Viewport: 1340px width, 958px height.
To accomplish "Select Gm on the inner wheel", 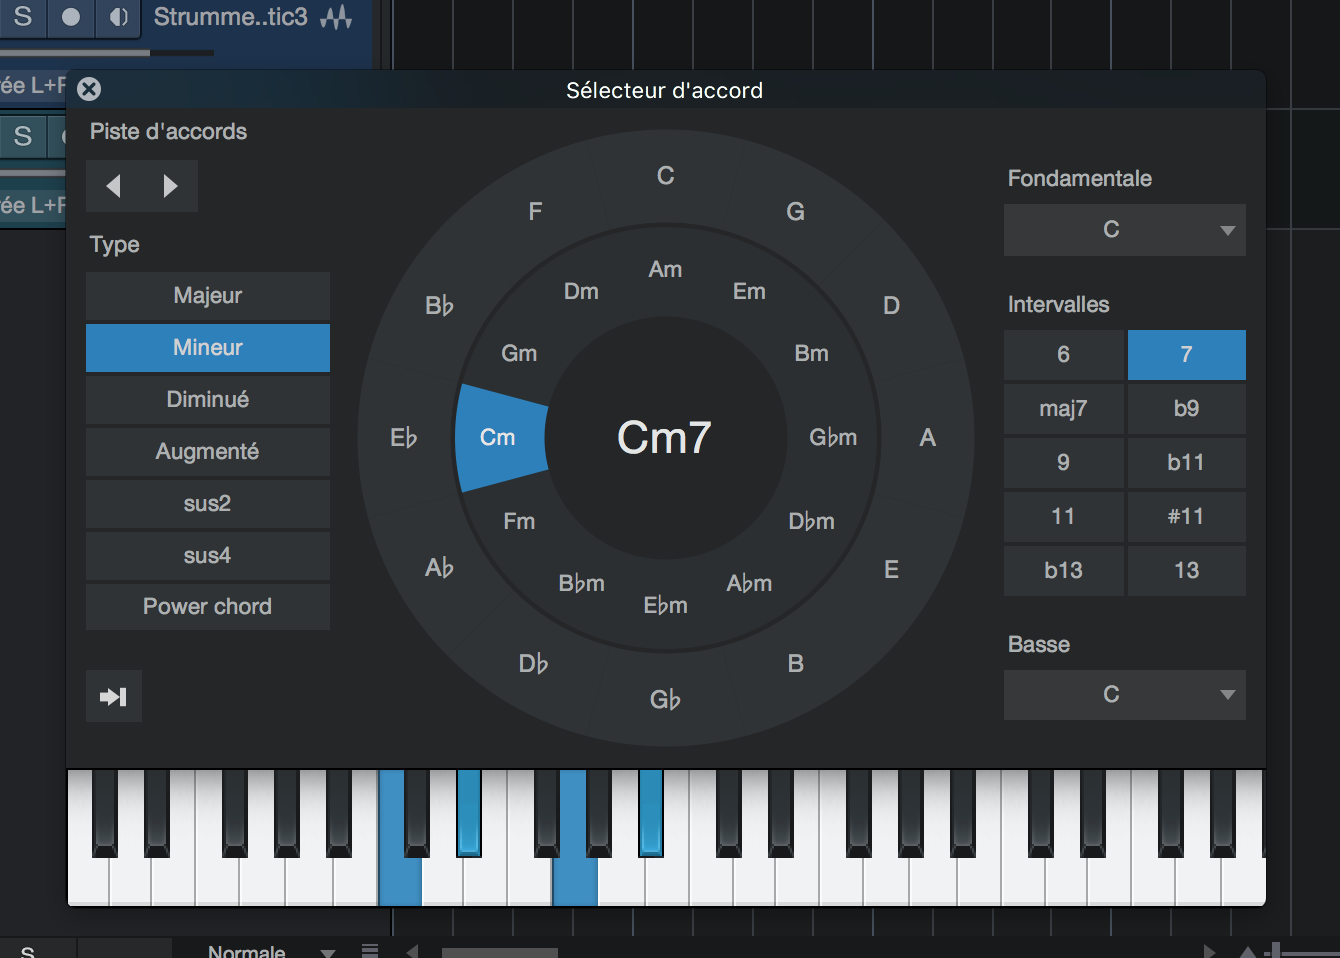I will pos(520,353).
